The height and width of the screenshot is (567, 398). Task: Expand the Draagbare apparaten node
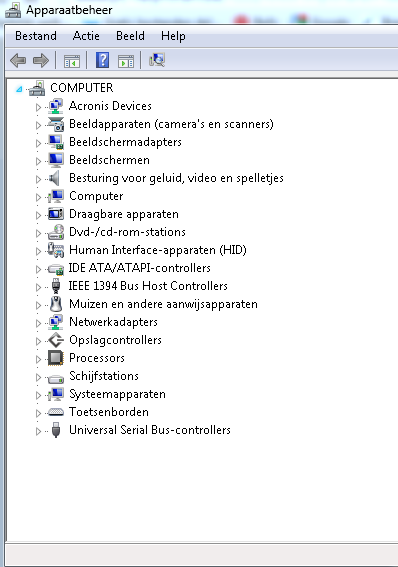[x=38, y=215]
